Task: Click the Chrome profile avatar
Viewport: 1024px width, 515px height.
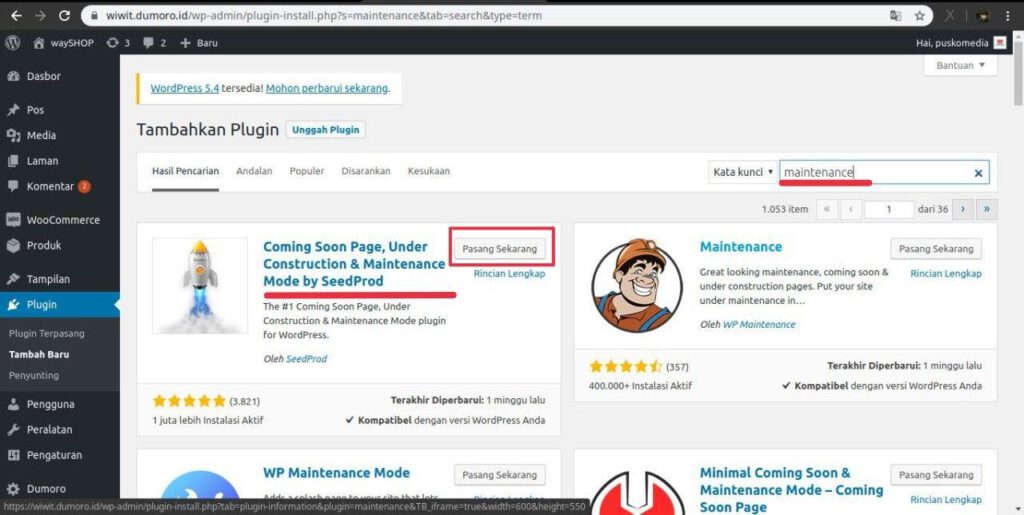Action: coord(984,16)
